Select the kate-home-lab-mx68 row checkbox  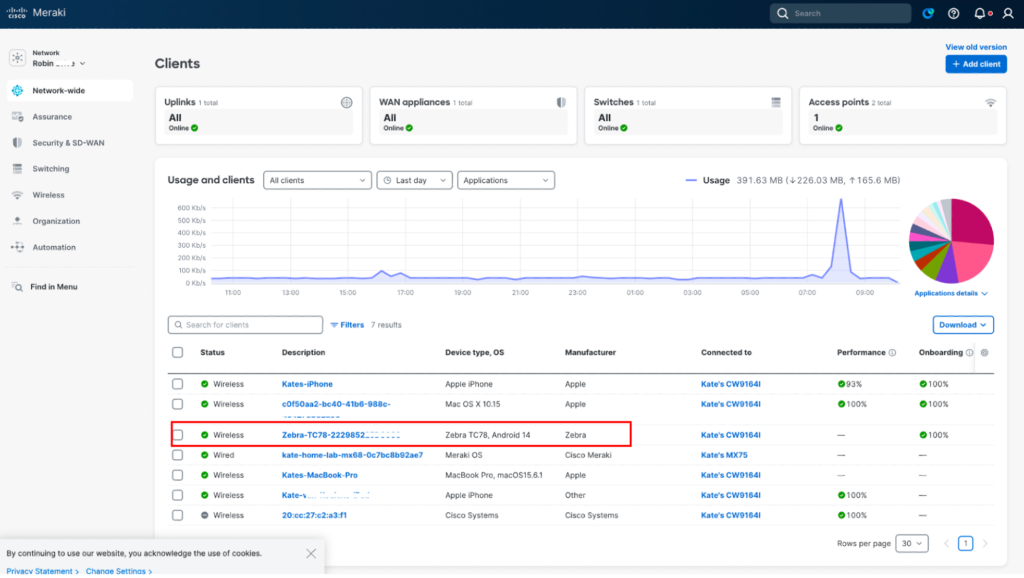point(177,455)
